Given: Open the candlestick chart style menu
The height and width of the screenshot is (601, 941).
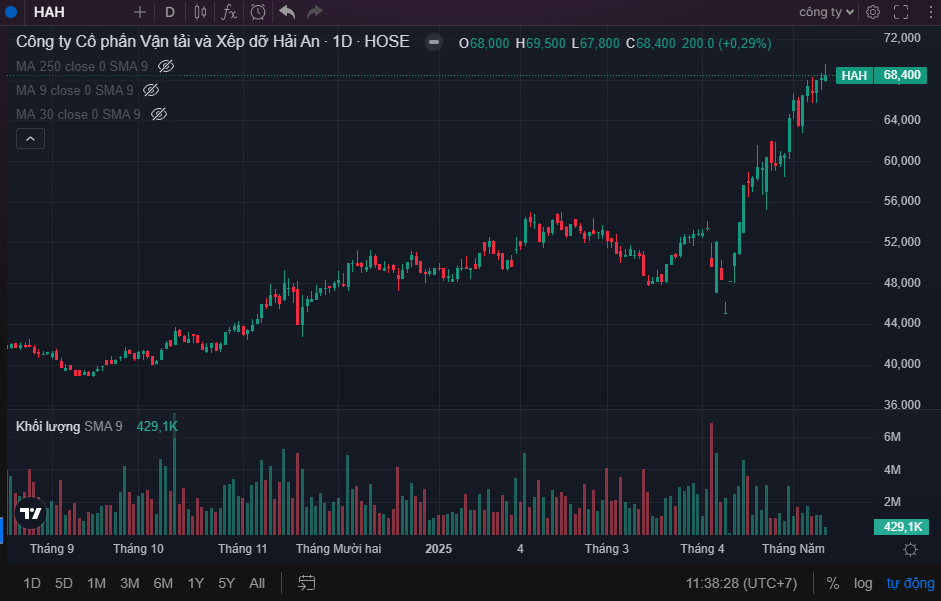Looking at the screenshot, I should tap(200, 12).
